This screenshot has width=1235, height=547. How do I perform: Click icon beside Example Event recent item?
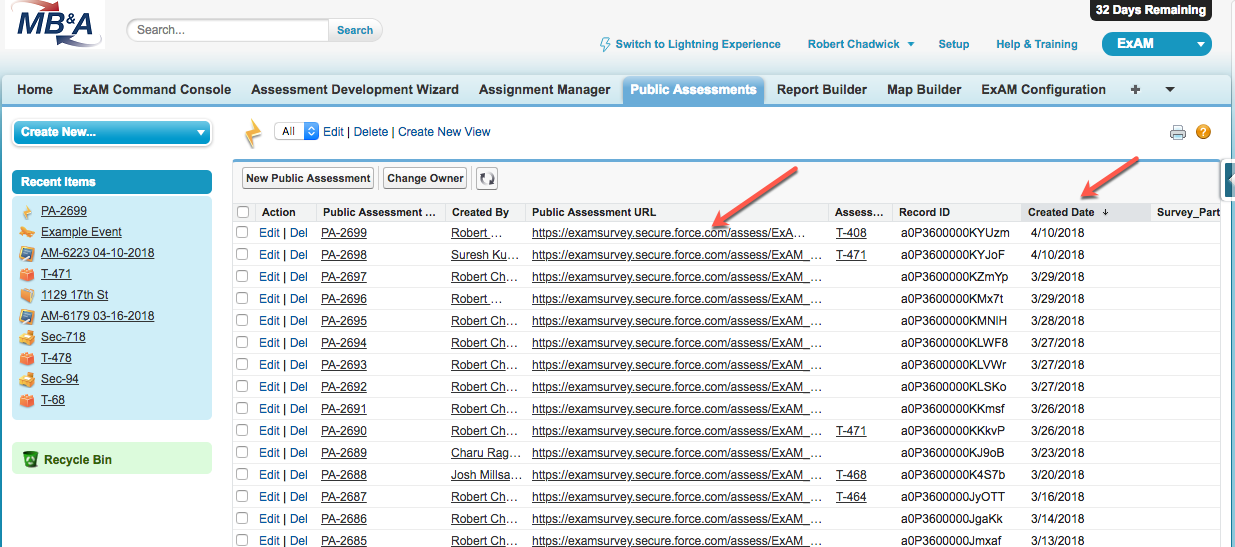pos(27,232)
